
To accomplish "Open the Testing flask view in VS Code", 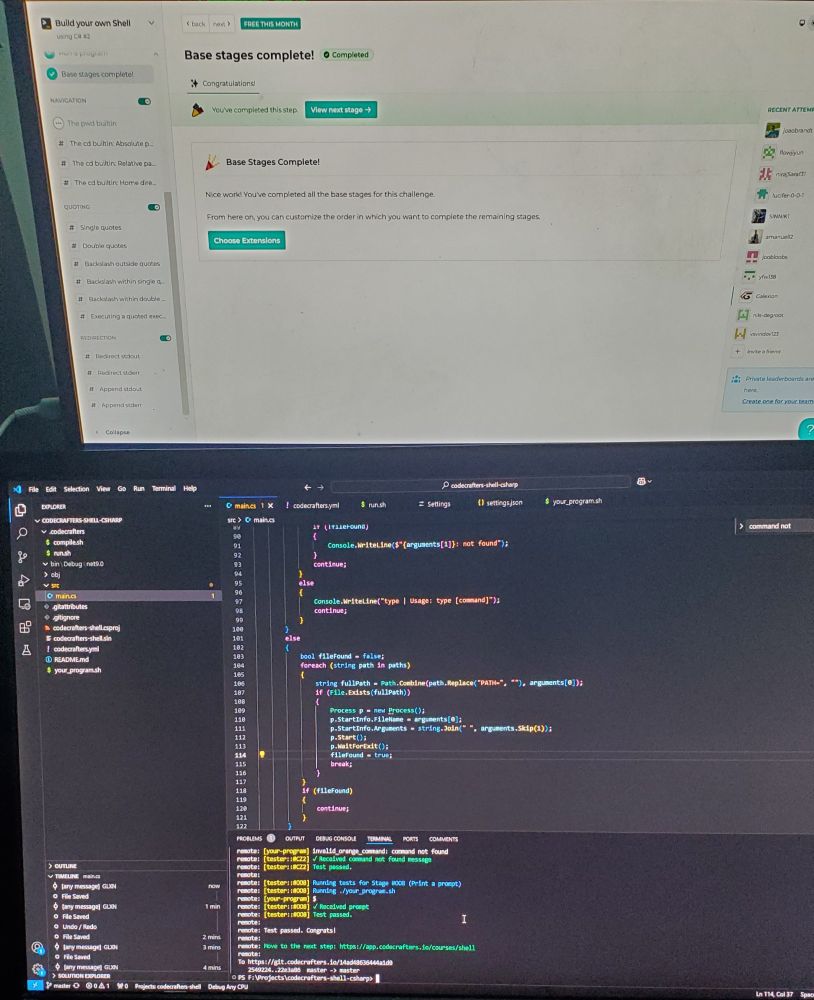I will coord(26,650).
